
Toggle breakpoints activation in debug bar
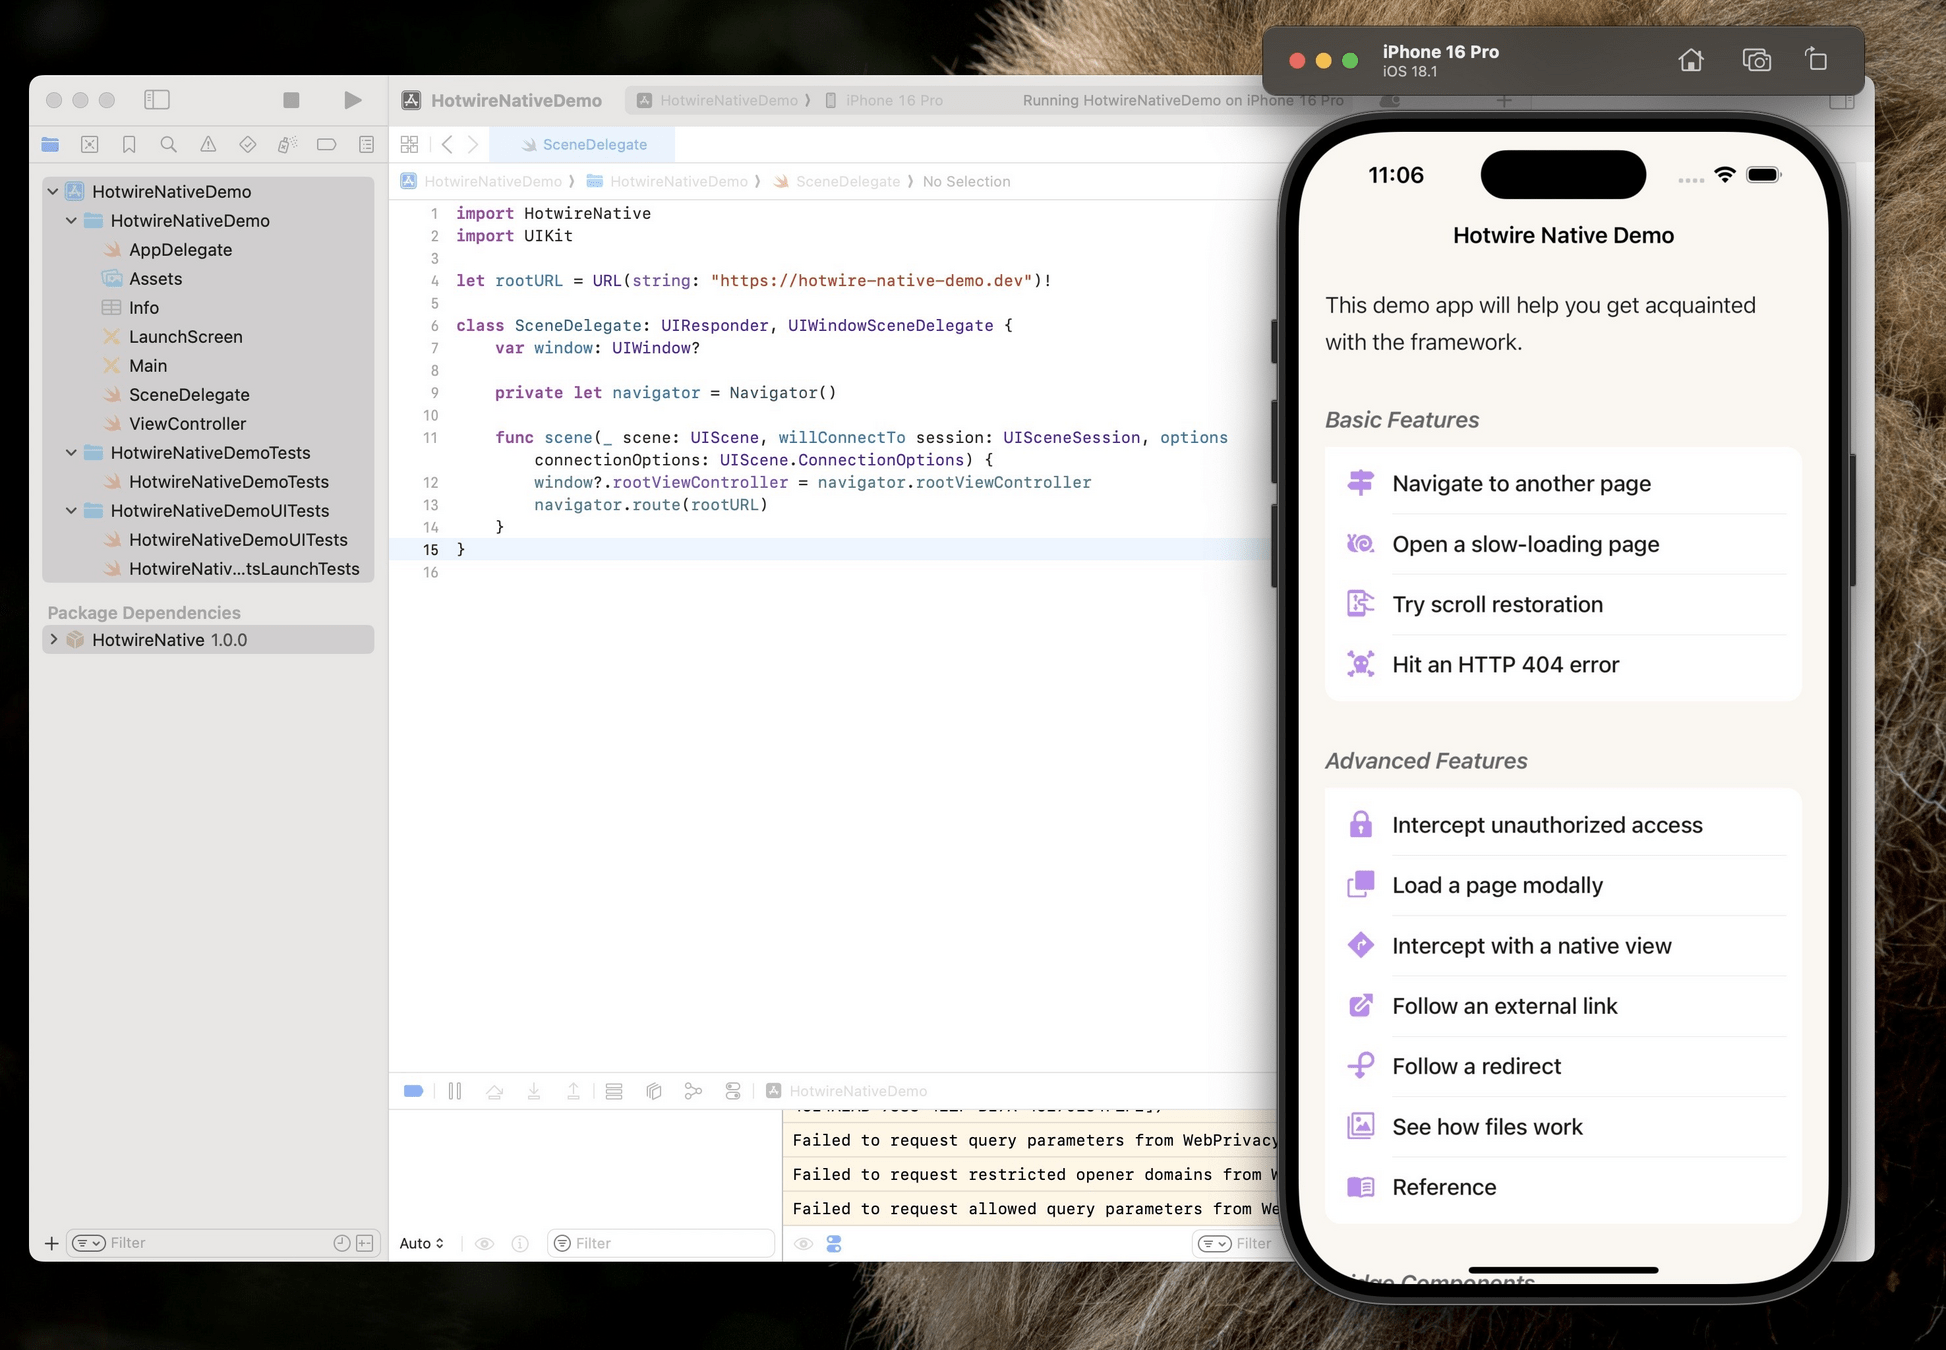click(x=413, y=1091)
